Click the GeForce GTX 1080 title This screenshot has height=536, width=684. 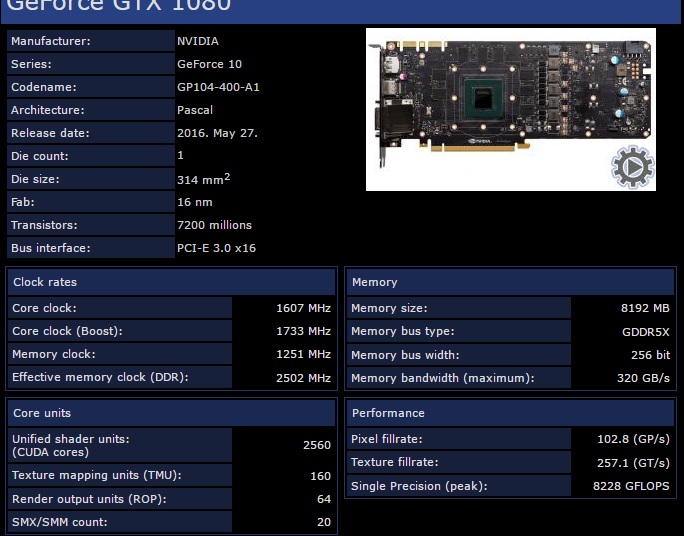[x=119, y=6]
